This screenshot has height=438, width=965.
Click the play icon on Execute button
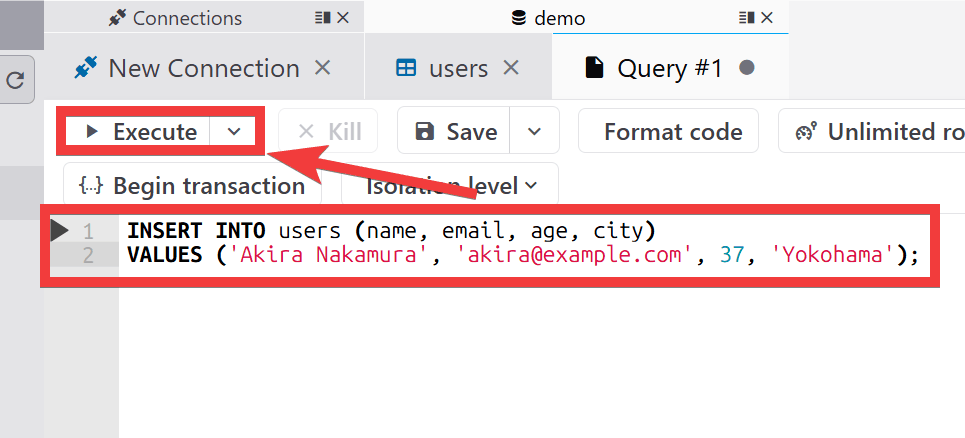92,131
